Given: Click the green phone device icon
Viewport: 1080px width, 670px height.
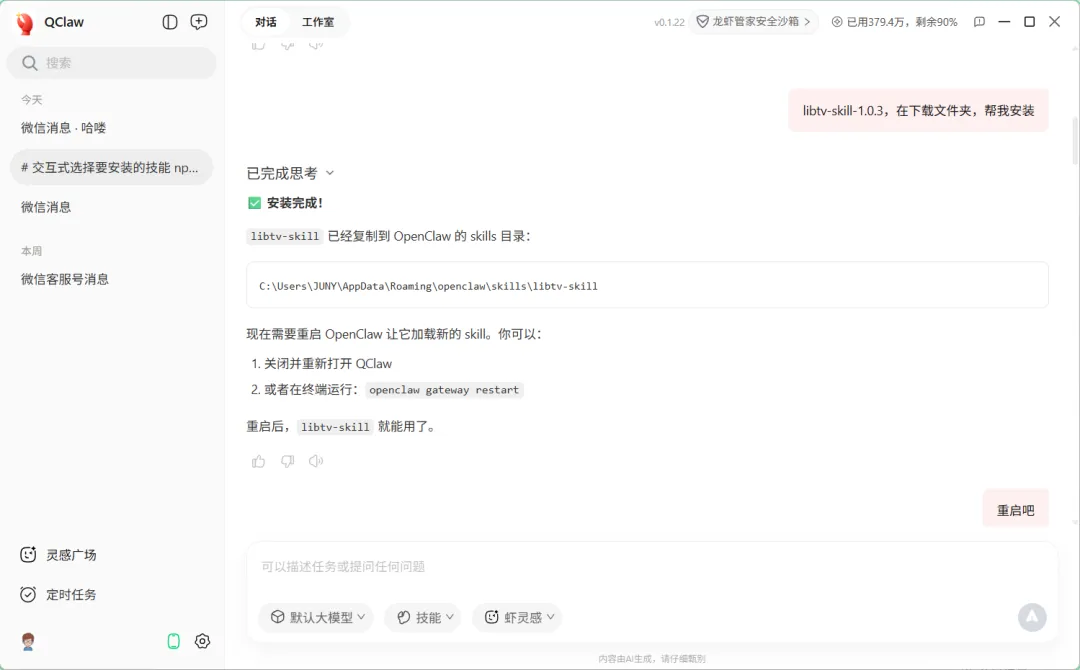Looking at the screenshot, I should [174, 642].
